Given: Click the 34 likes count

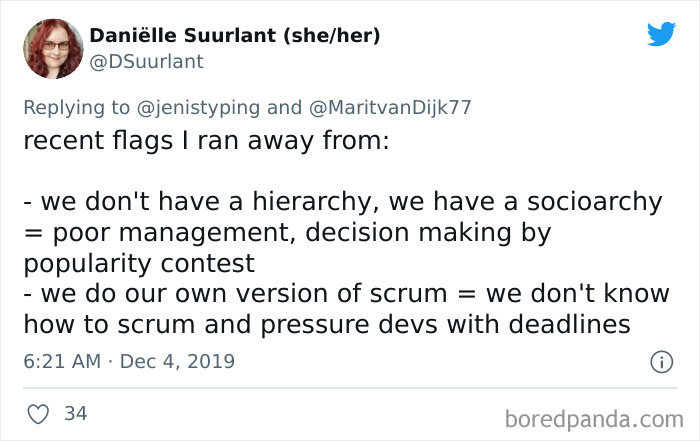Looking at the screenshot, I should pos(75,413).
